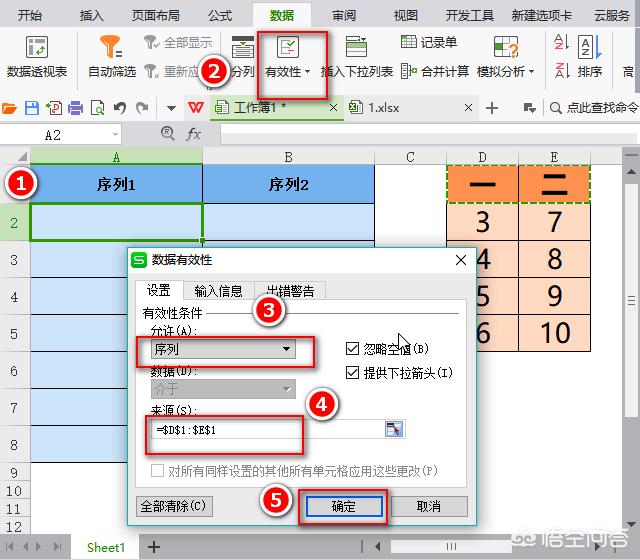The width and height of the screenshot is (640, 560).
Task: Select column B header
Action: click(x=289, y=157)
